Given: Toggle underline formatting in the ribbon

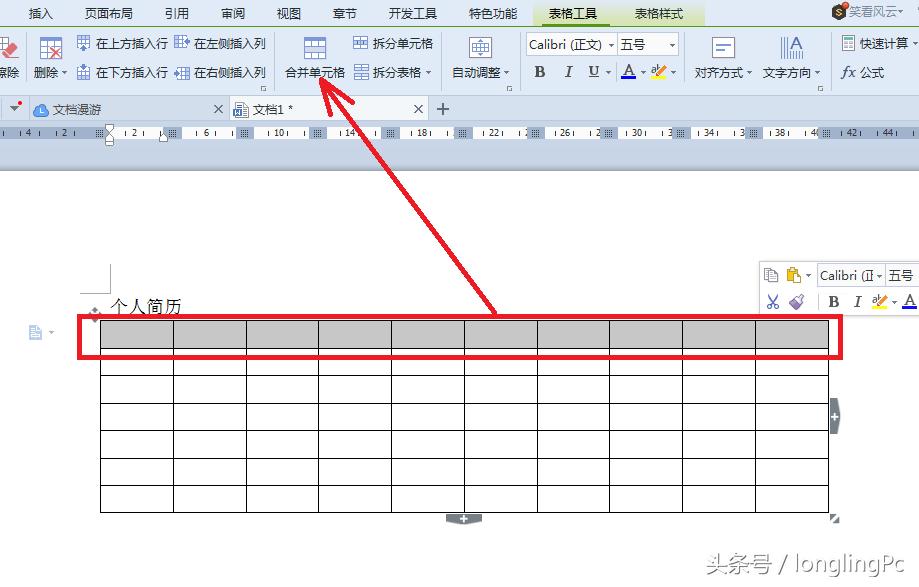Looking at the screenshot, I should [593, 72].
